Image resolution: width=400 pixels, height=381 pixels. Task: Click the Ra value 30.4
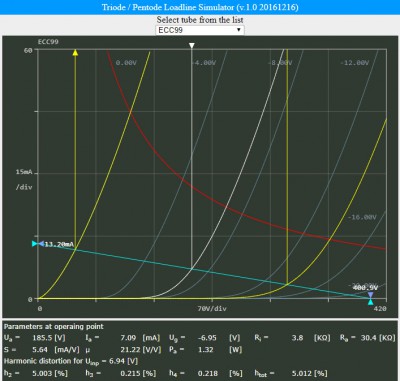(x=369, y=338)
